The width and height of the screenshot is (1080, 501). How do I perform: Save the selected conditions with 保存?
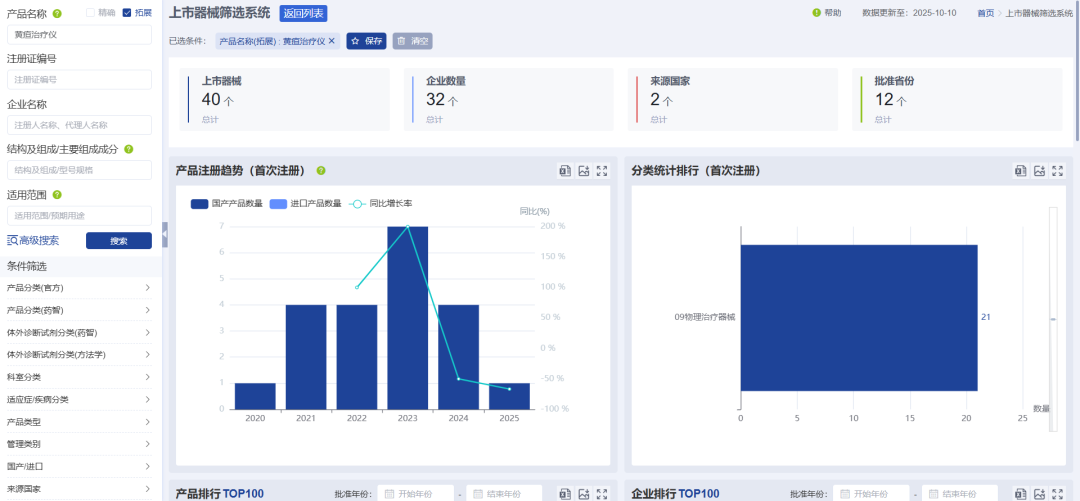(366, 41)
